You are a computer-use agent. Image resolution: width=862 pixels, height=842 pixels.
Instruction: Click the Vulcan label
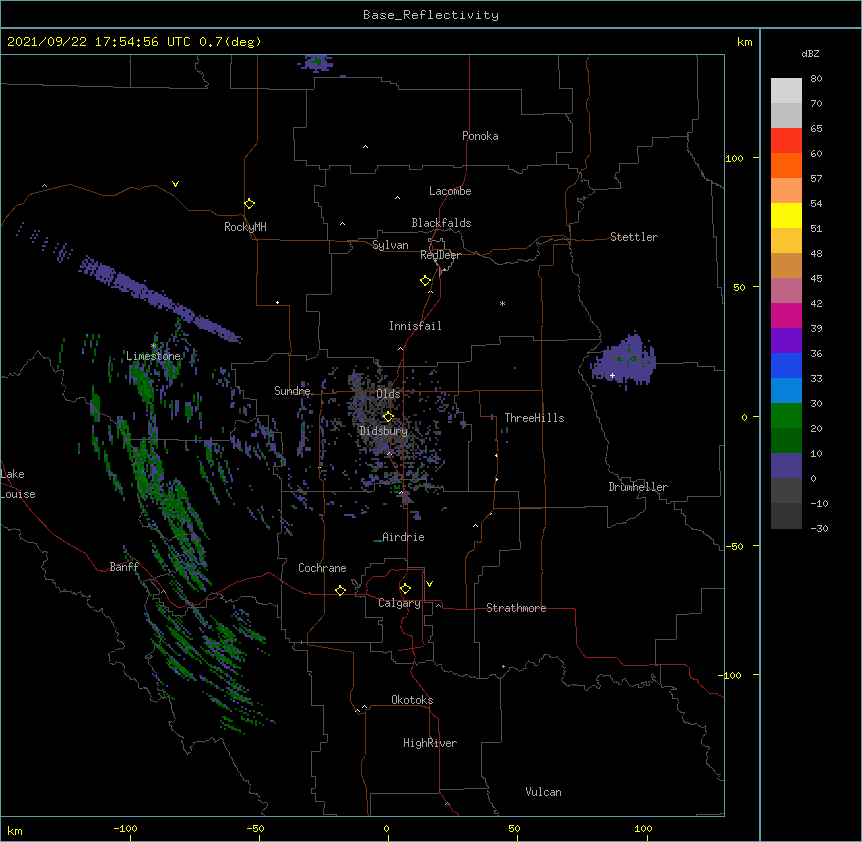(543, 792)
